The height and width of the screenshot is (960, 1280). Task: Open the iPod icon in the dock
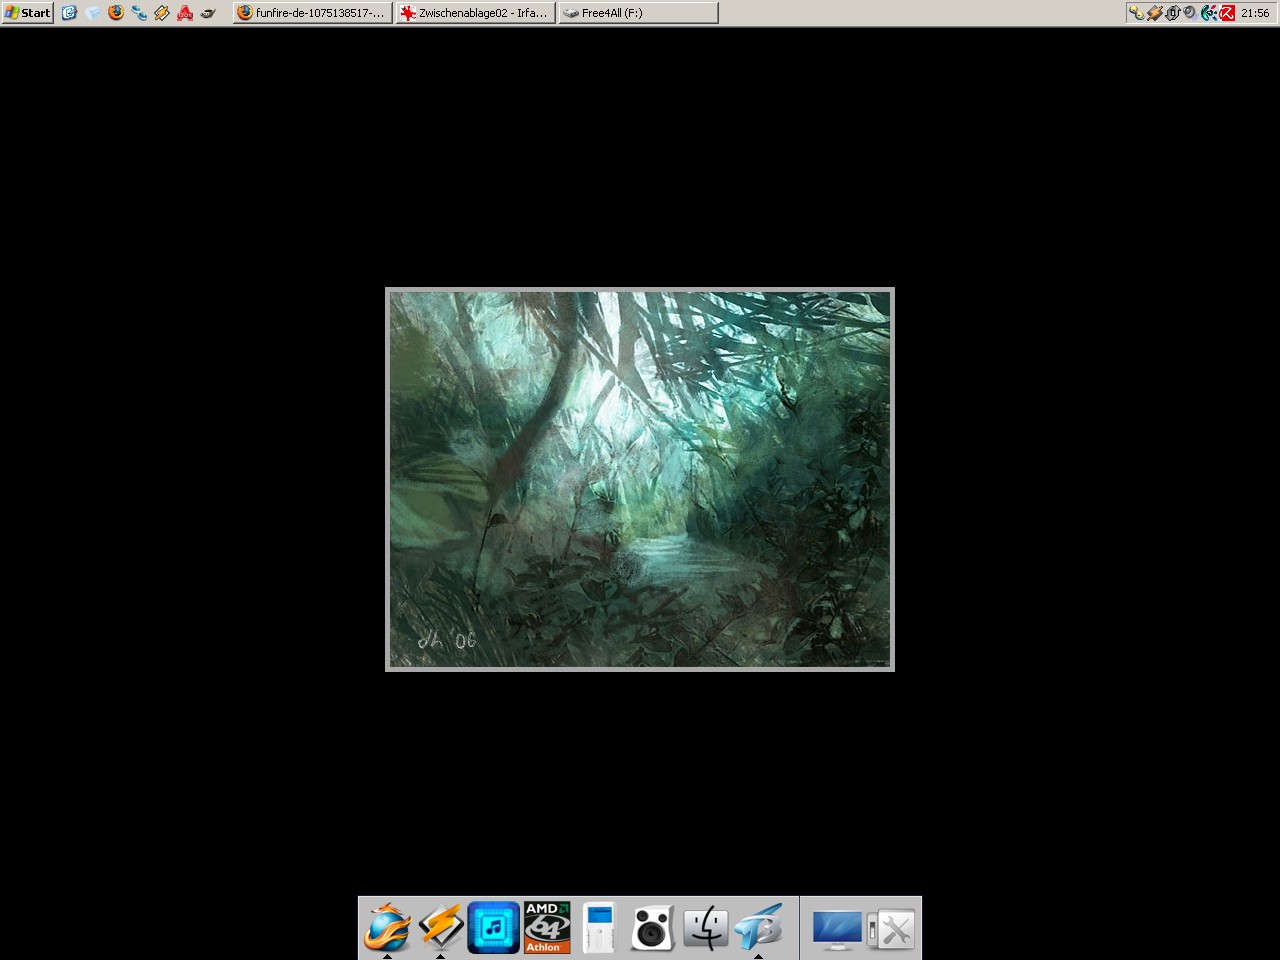click(599, 928)
